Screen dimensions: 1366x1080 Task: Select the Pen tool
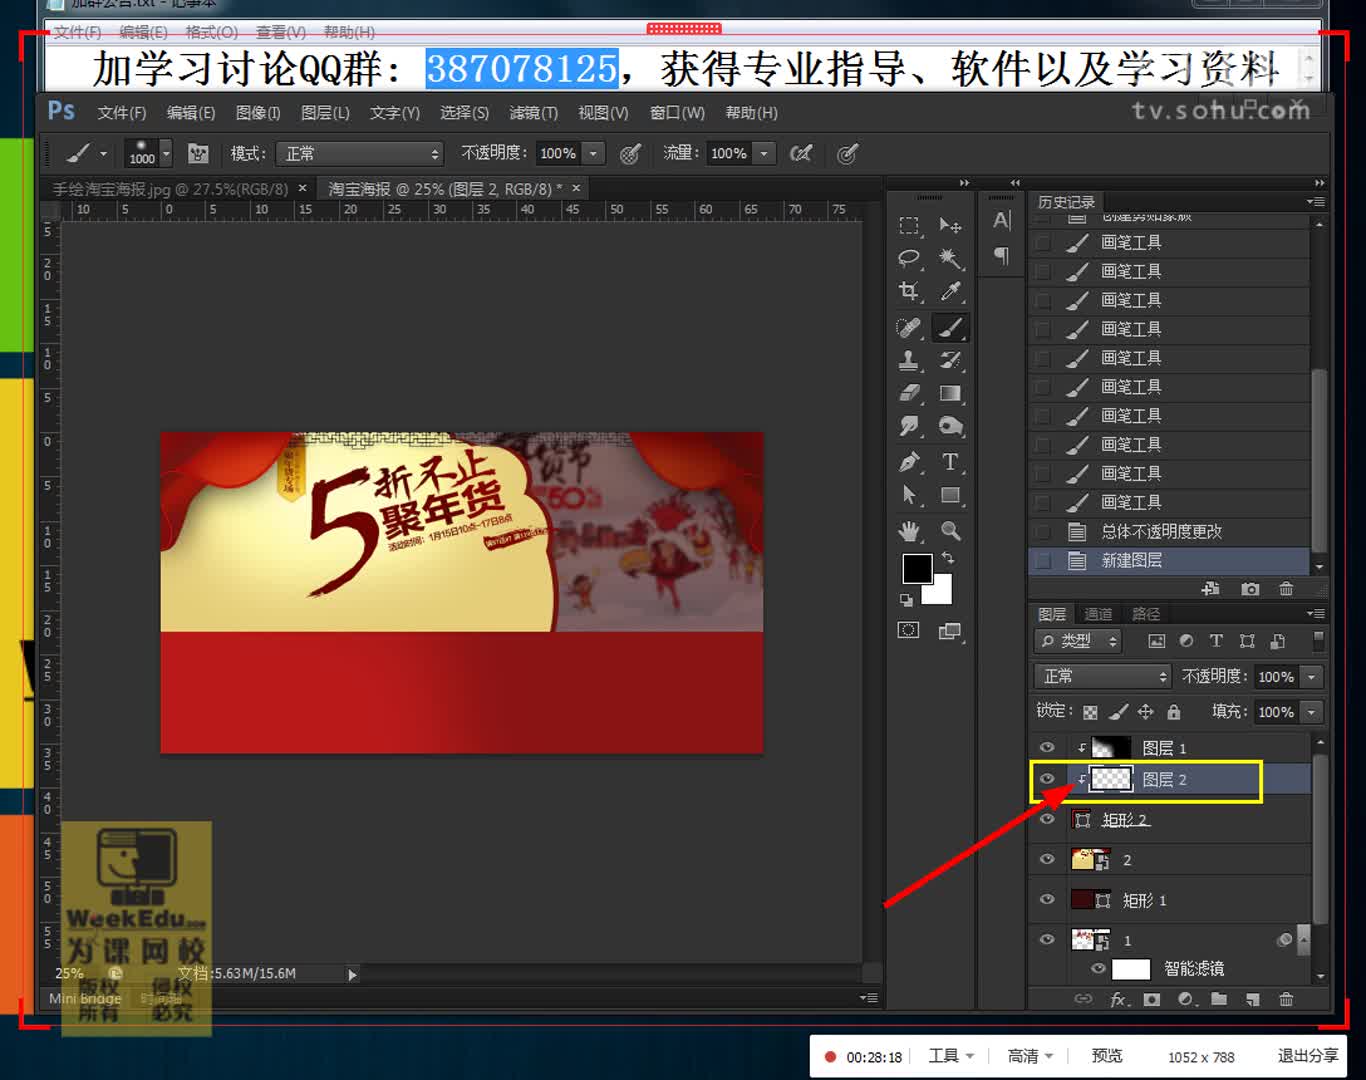click(909, 462)
